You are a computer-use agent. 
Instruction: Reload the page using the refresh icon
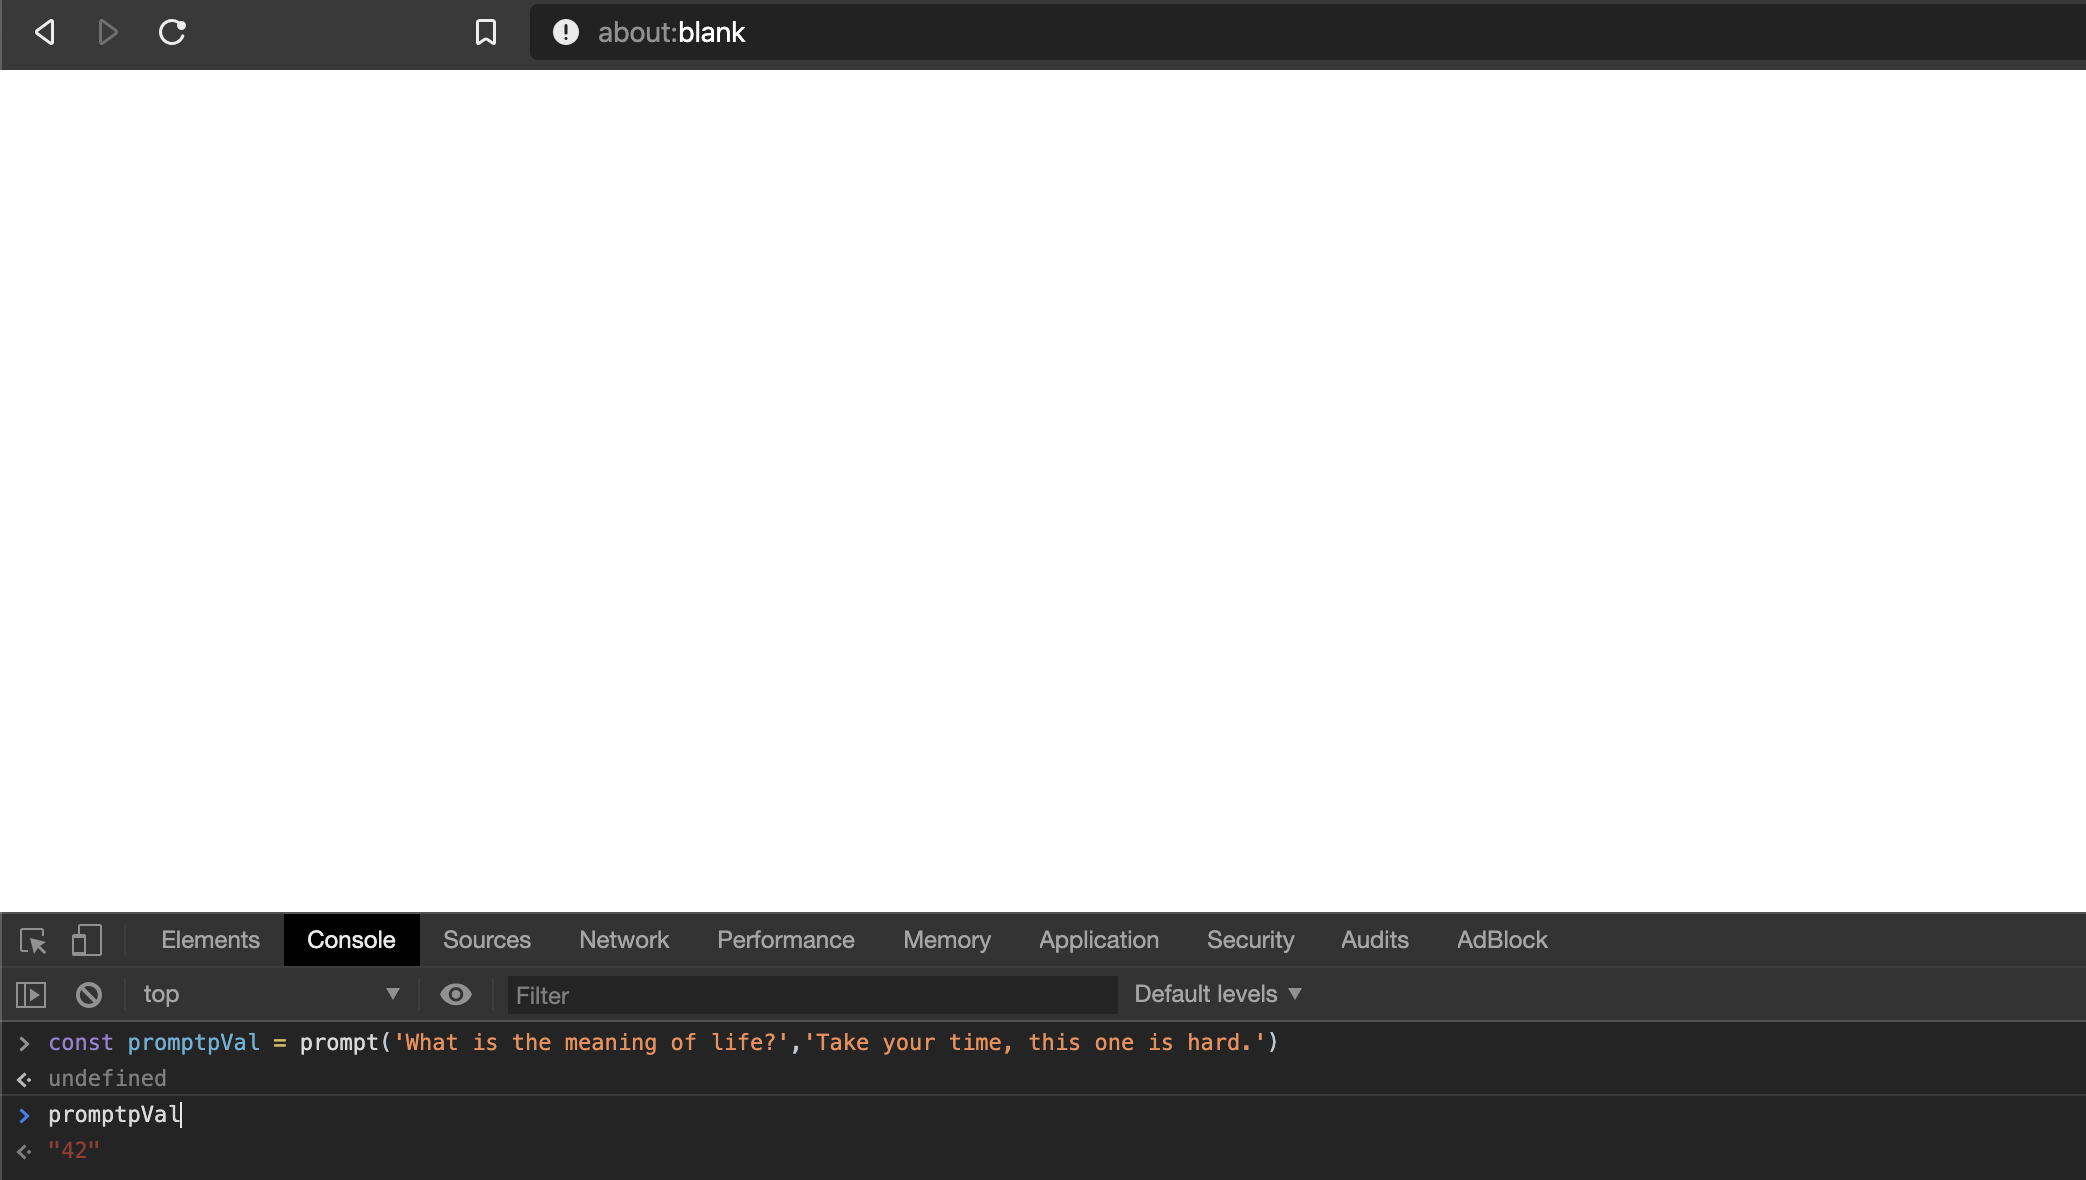(172, 32)
